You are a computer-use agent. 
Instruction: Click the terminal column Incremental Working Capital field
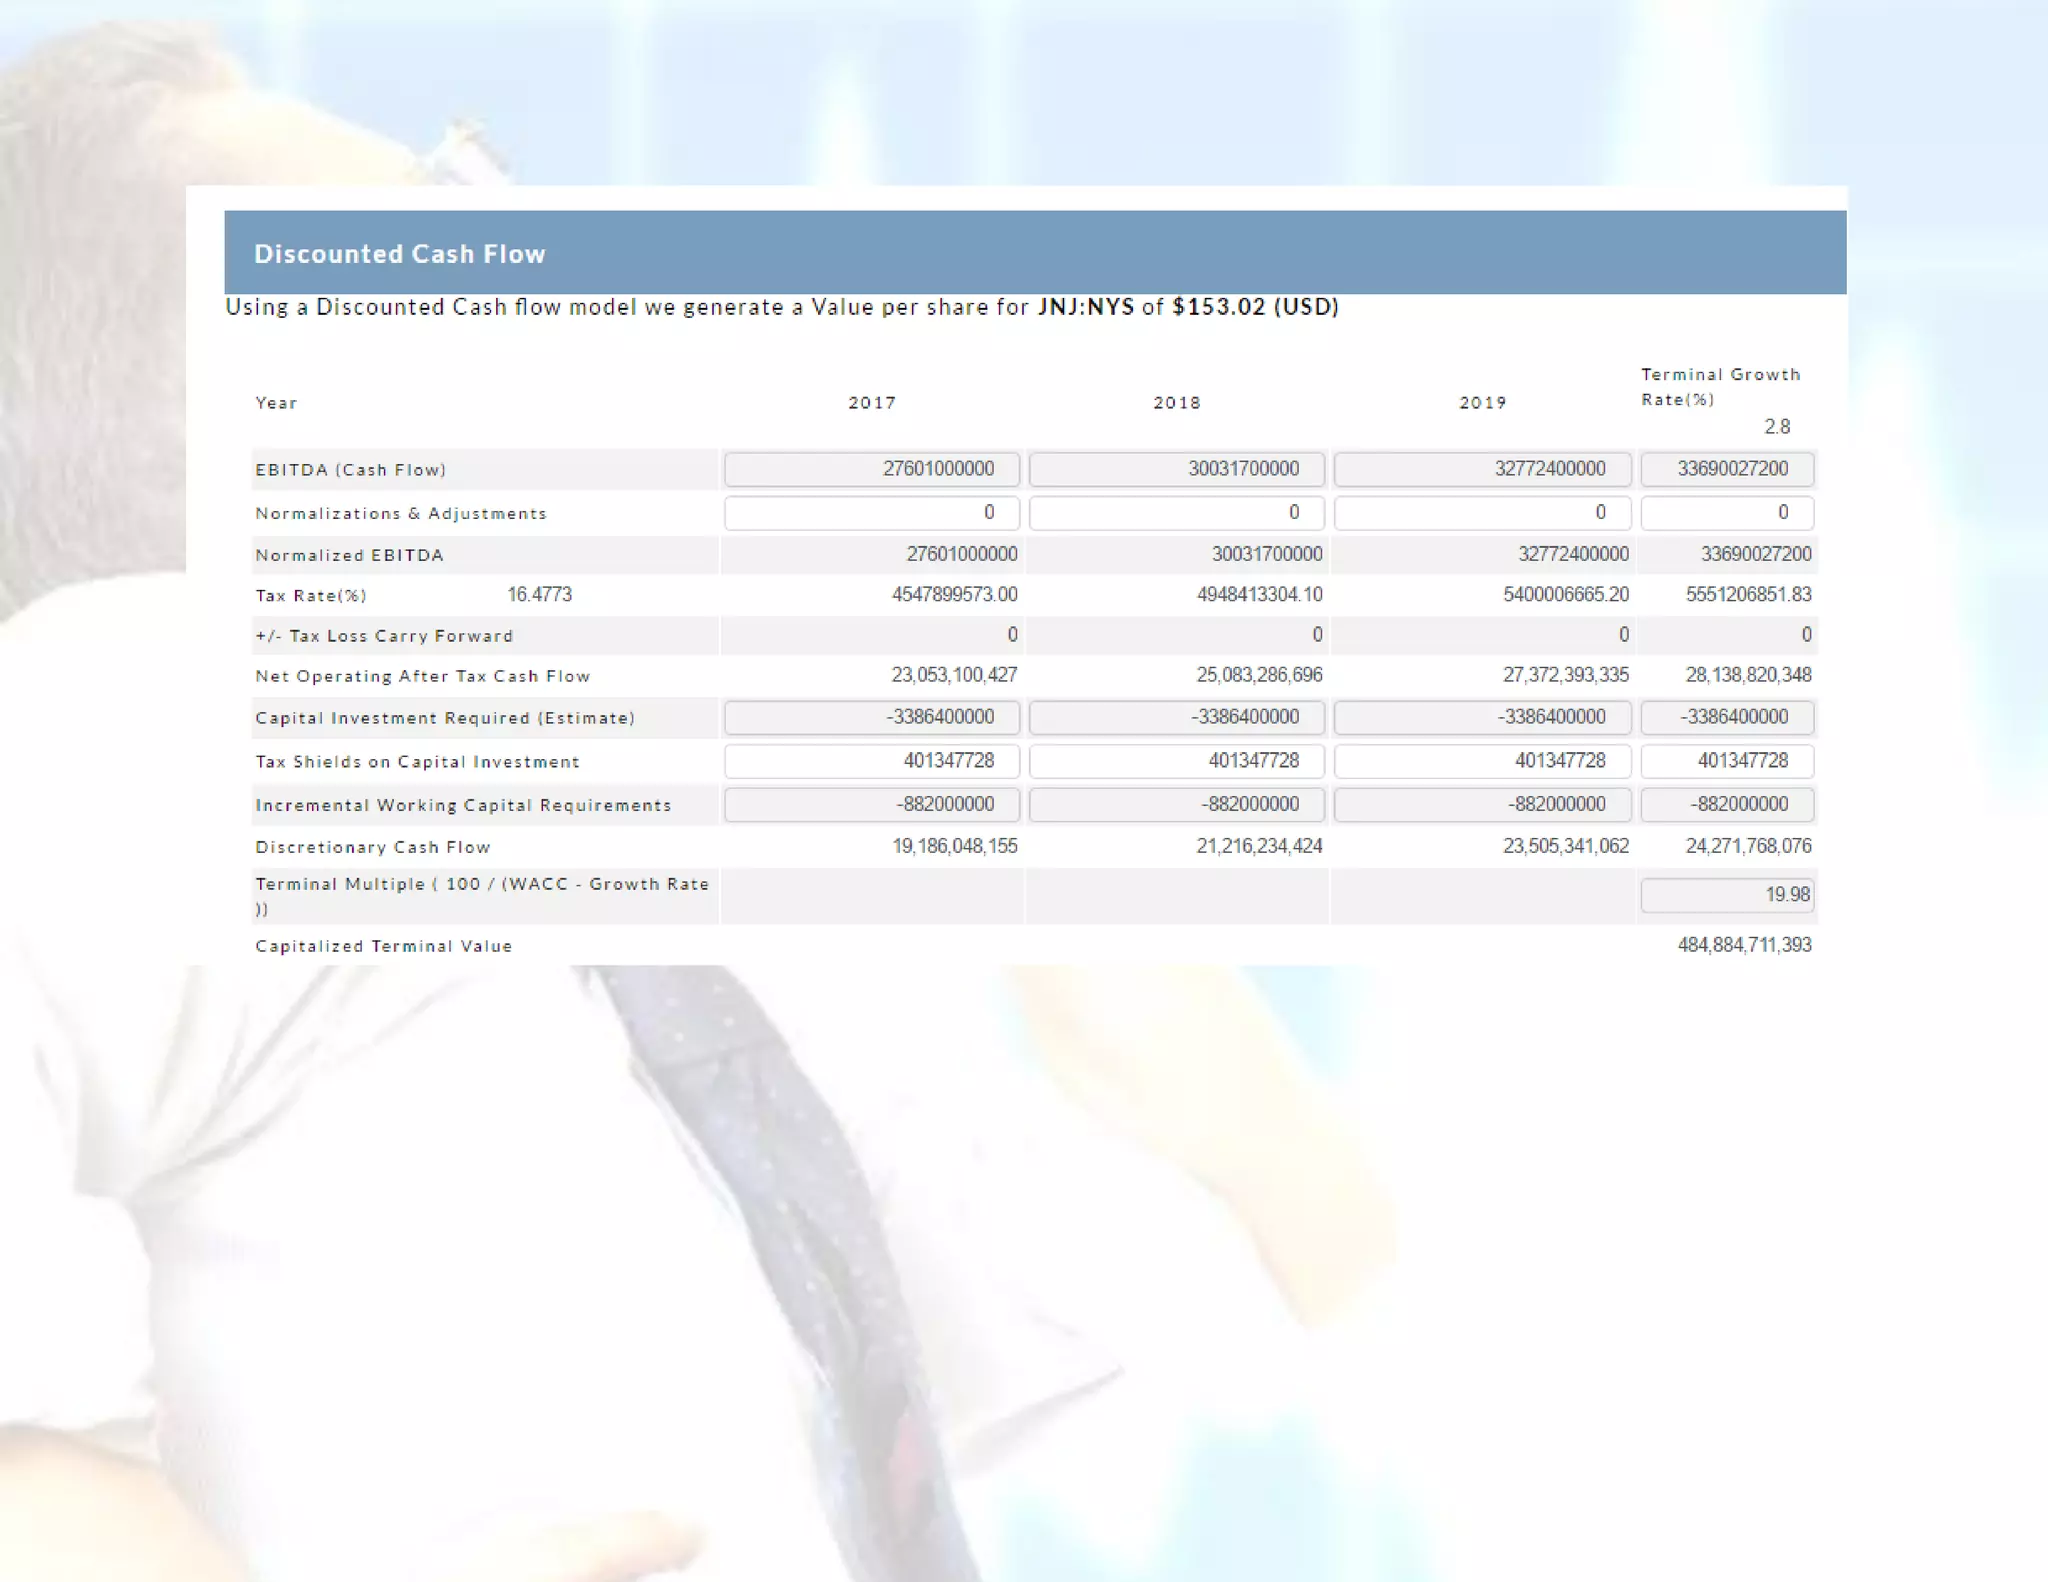1727,804
